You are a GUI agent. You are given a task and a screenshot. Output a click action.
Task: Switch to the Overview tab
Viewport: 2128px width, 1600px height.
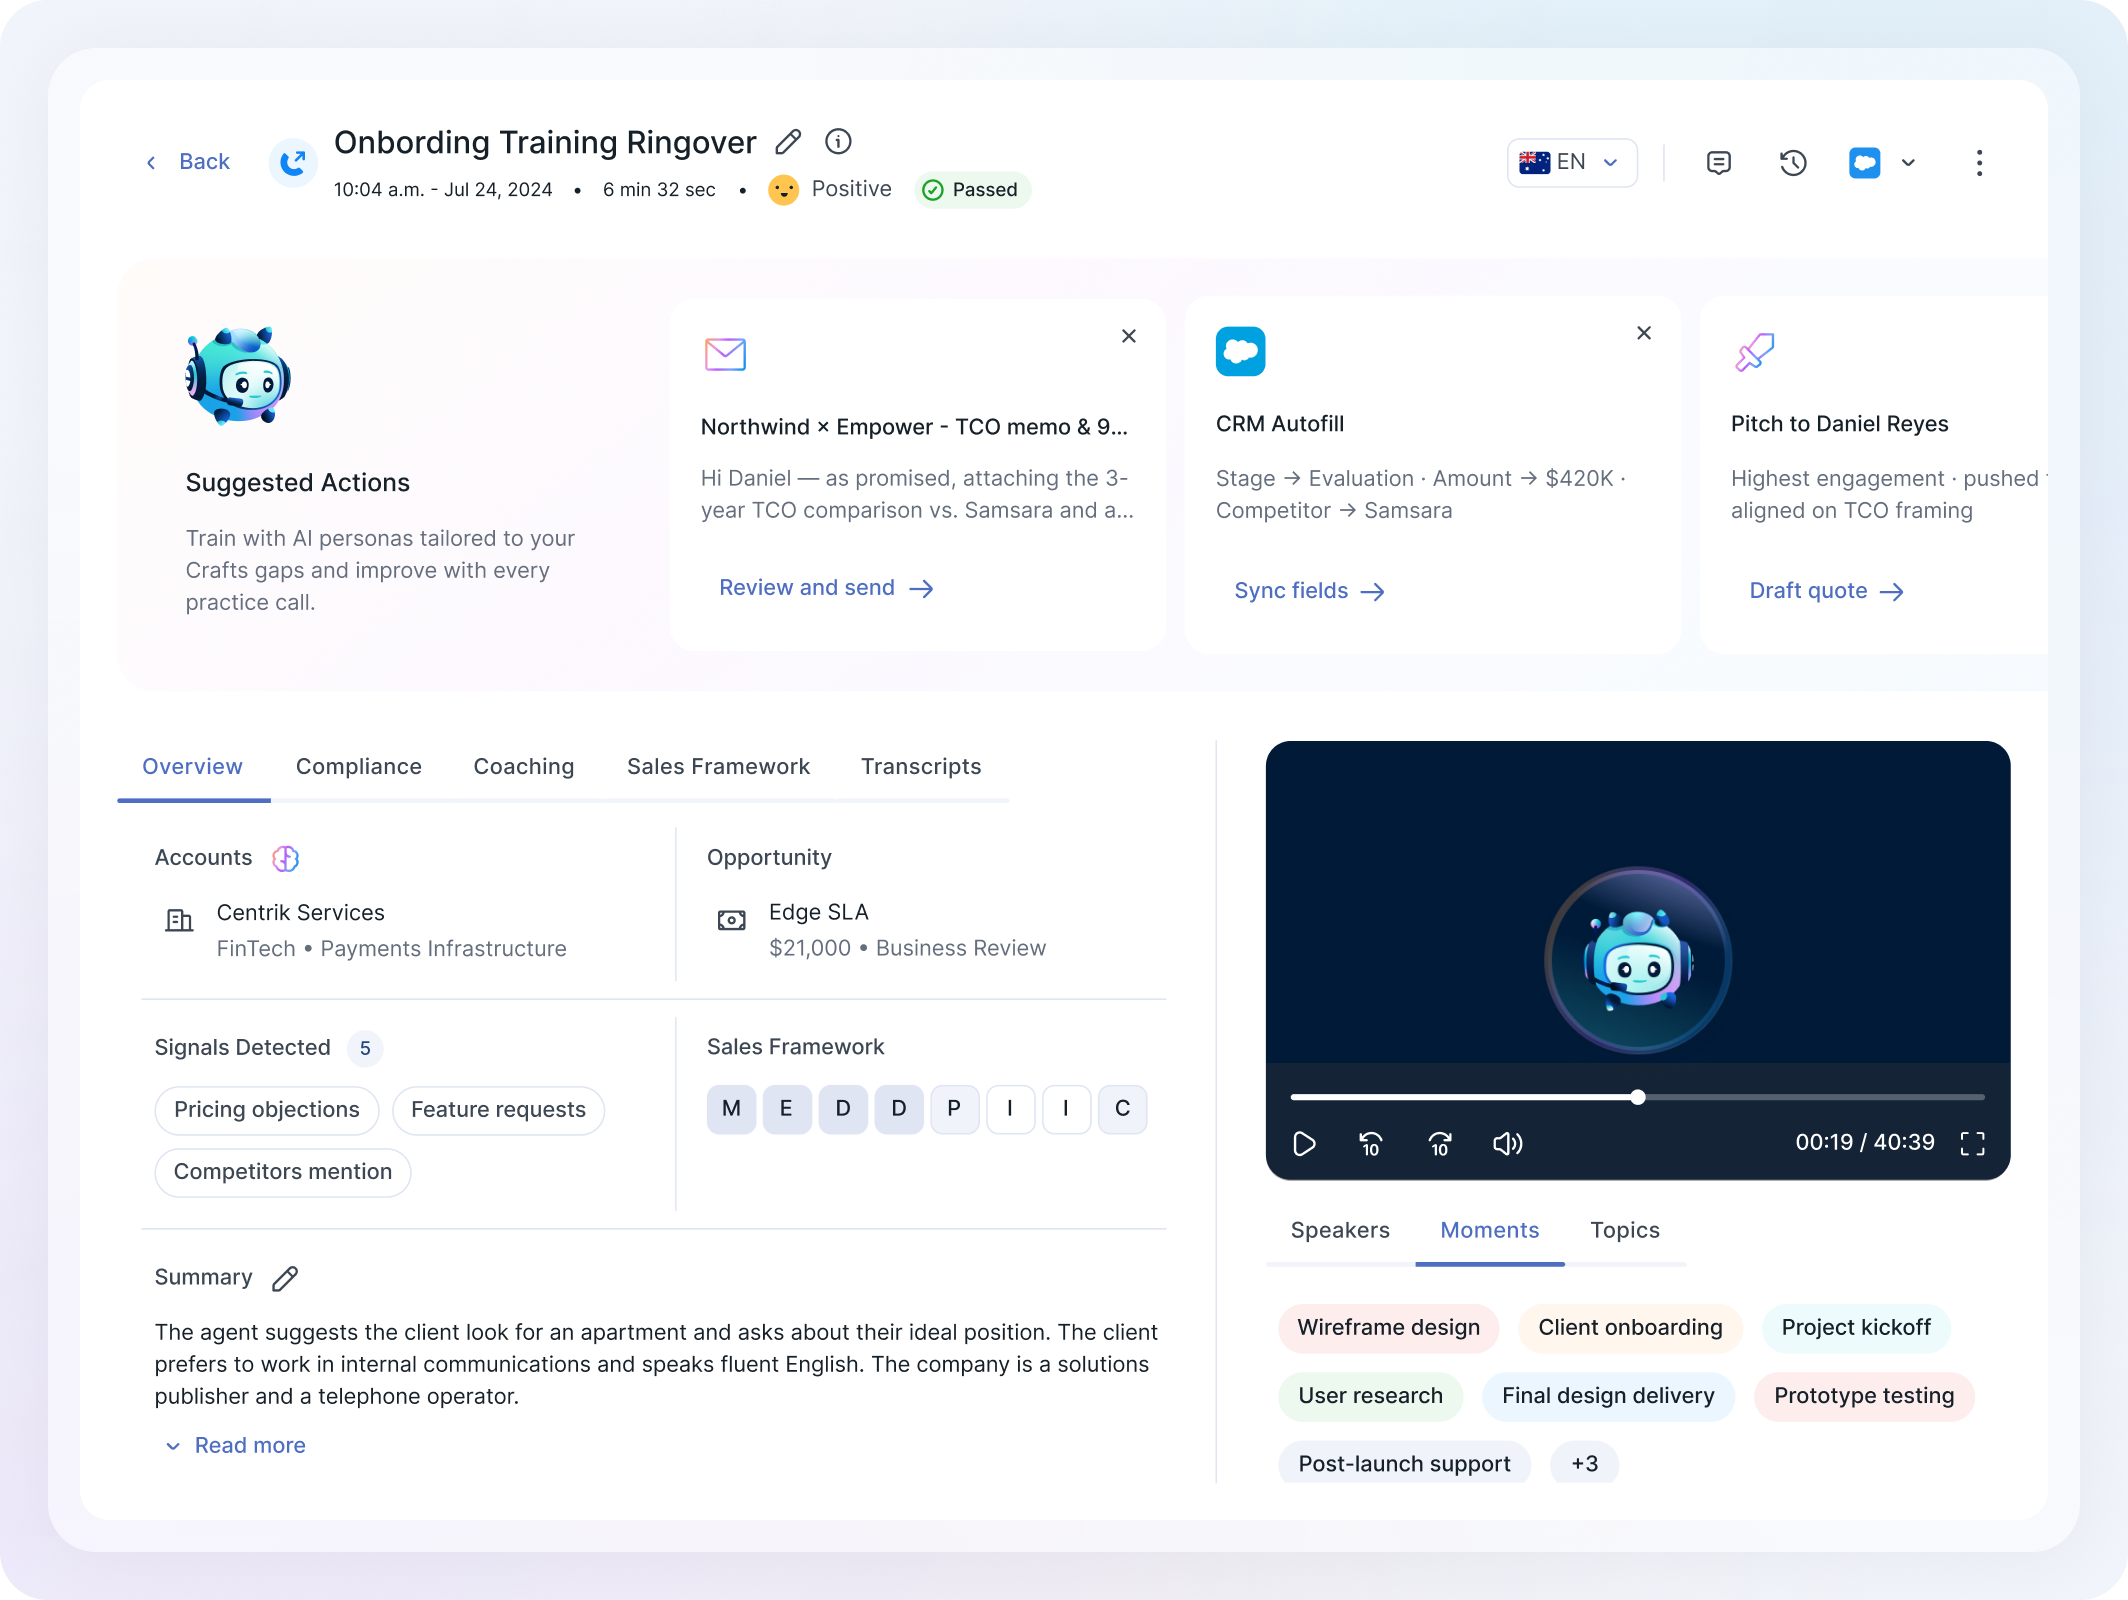(193, 767)
